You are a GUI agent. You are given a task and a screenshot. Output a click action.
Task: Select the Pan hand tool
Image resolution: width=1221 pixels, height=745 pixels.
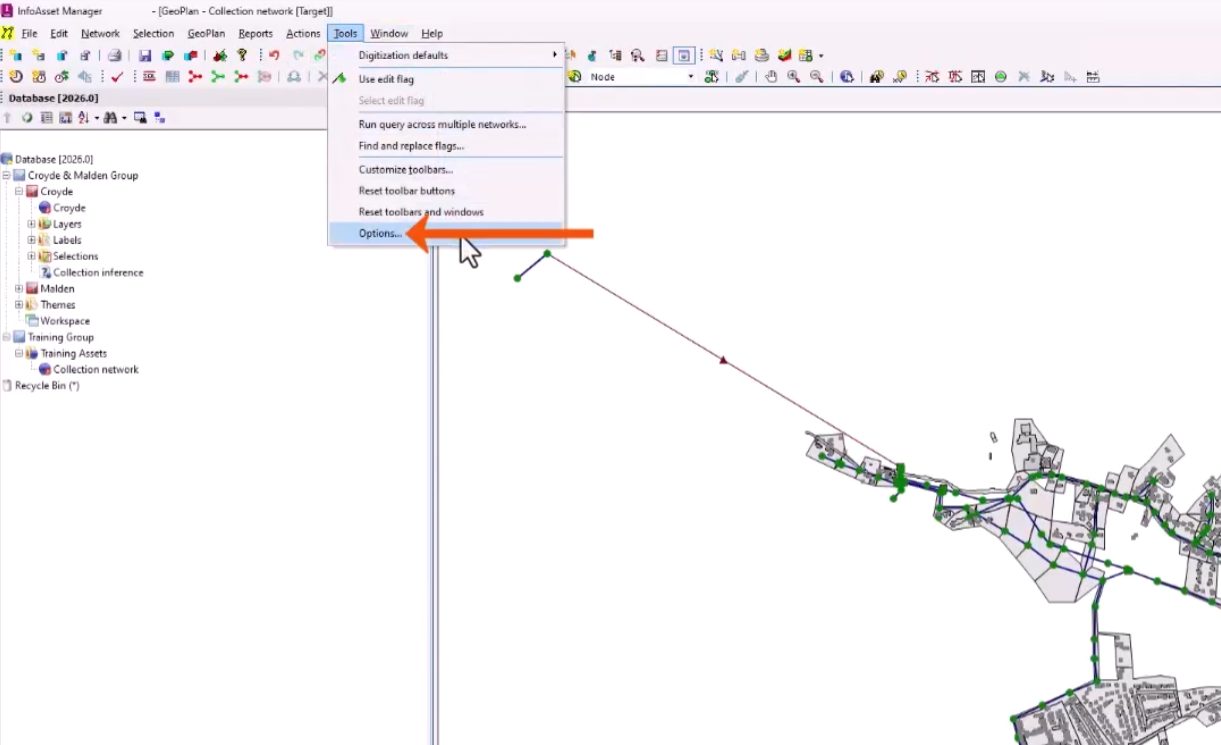771,77
